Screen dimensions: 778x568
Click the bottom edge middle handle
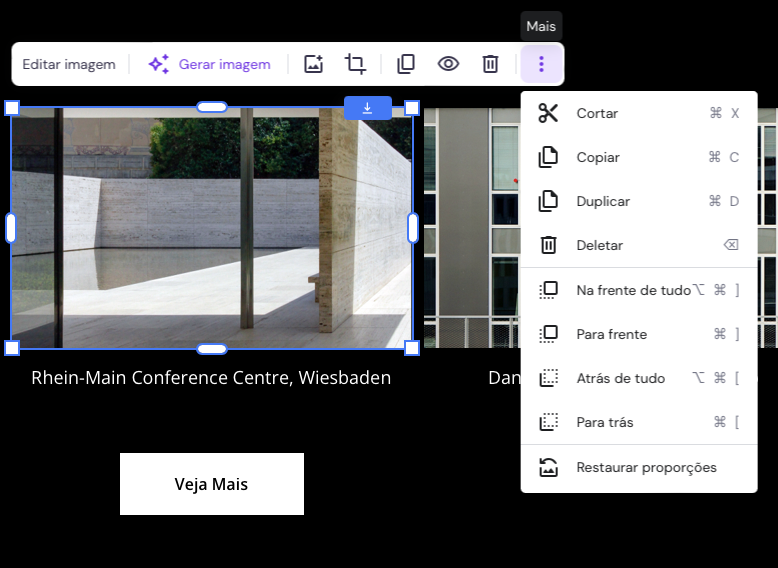tap(212, 349)
